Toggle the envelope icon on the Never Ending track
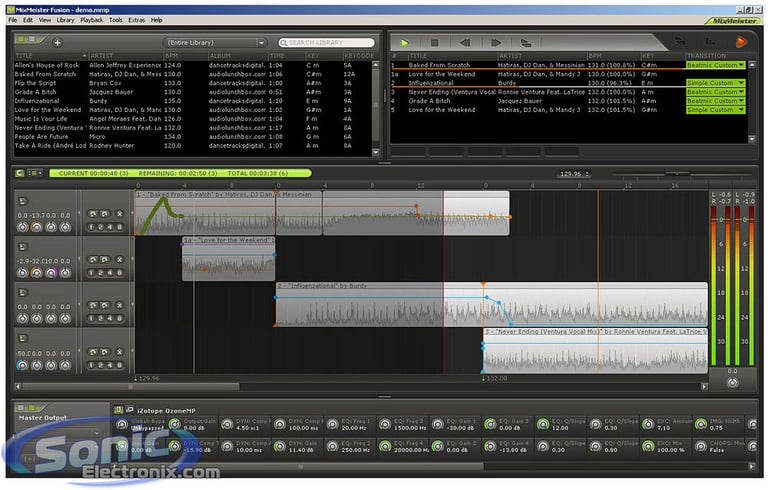 23,338
